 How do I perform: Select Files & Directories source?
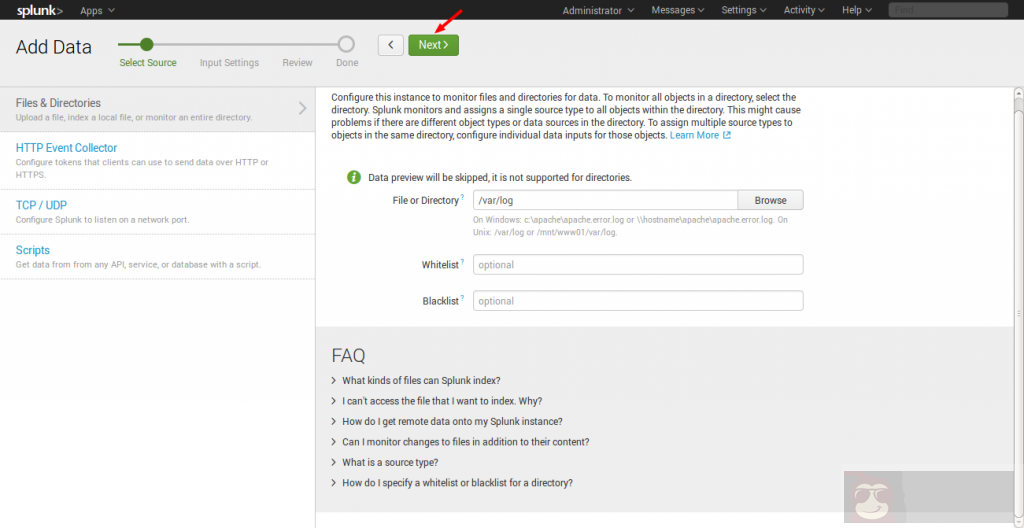(157, 109)
